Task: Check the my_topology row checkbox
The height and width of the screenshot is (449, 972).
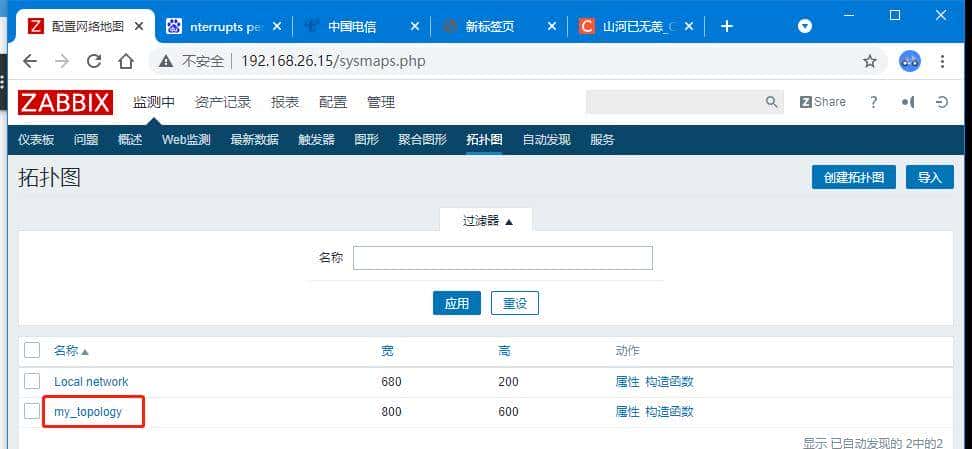Action: point(32,411)
